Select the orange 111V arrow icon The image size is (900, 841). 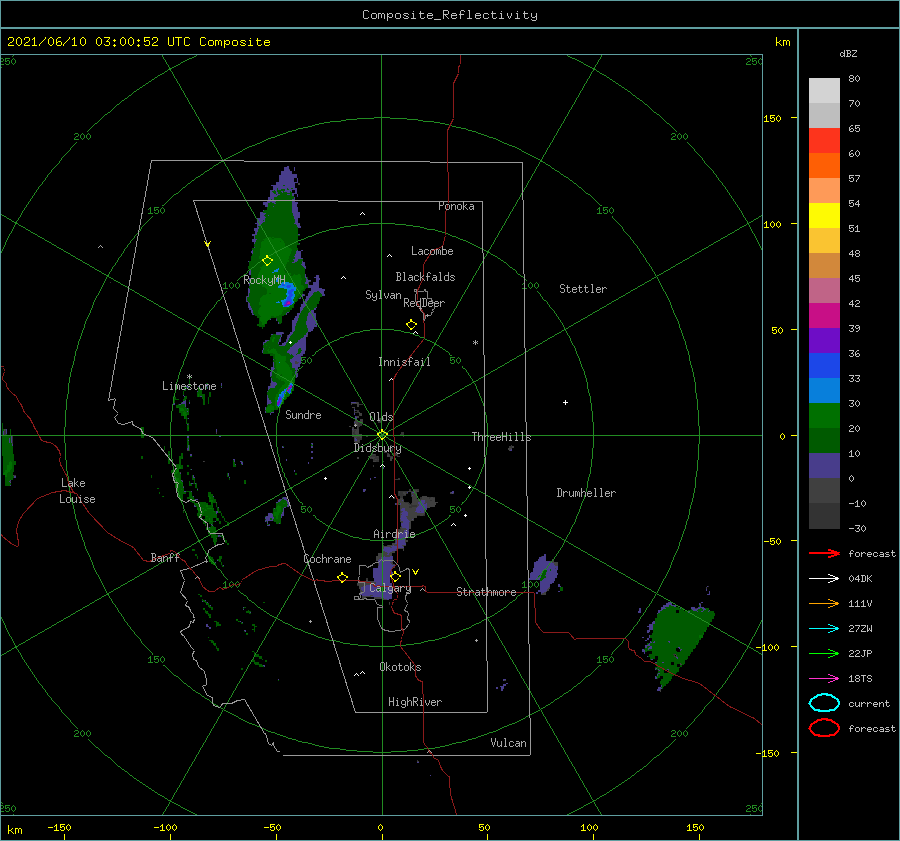[824, 603]
